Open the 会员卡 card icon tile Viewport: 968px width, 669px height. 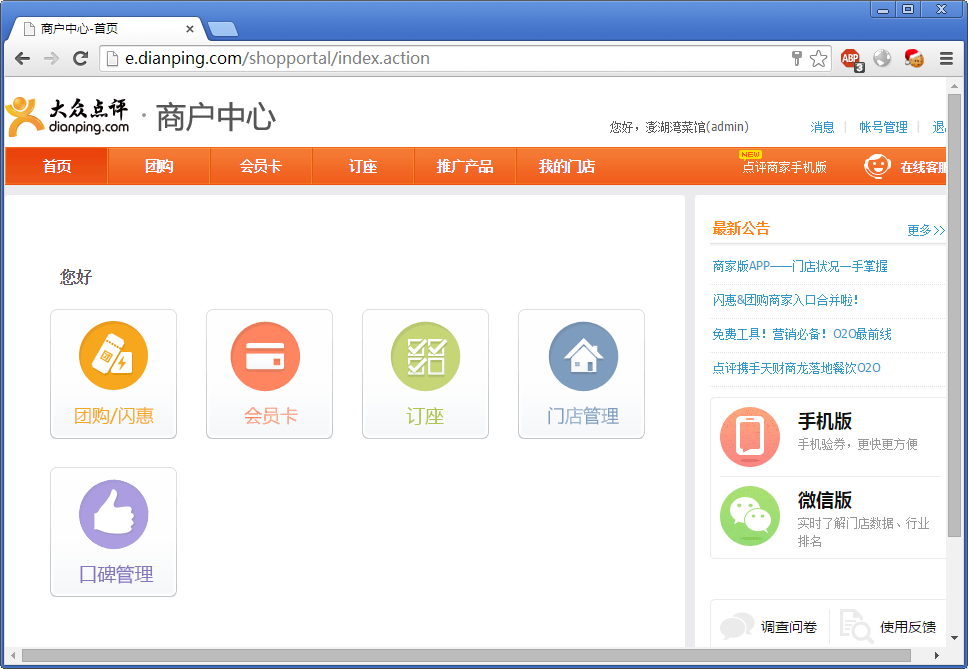pos(269,374)
